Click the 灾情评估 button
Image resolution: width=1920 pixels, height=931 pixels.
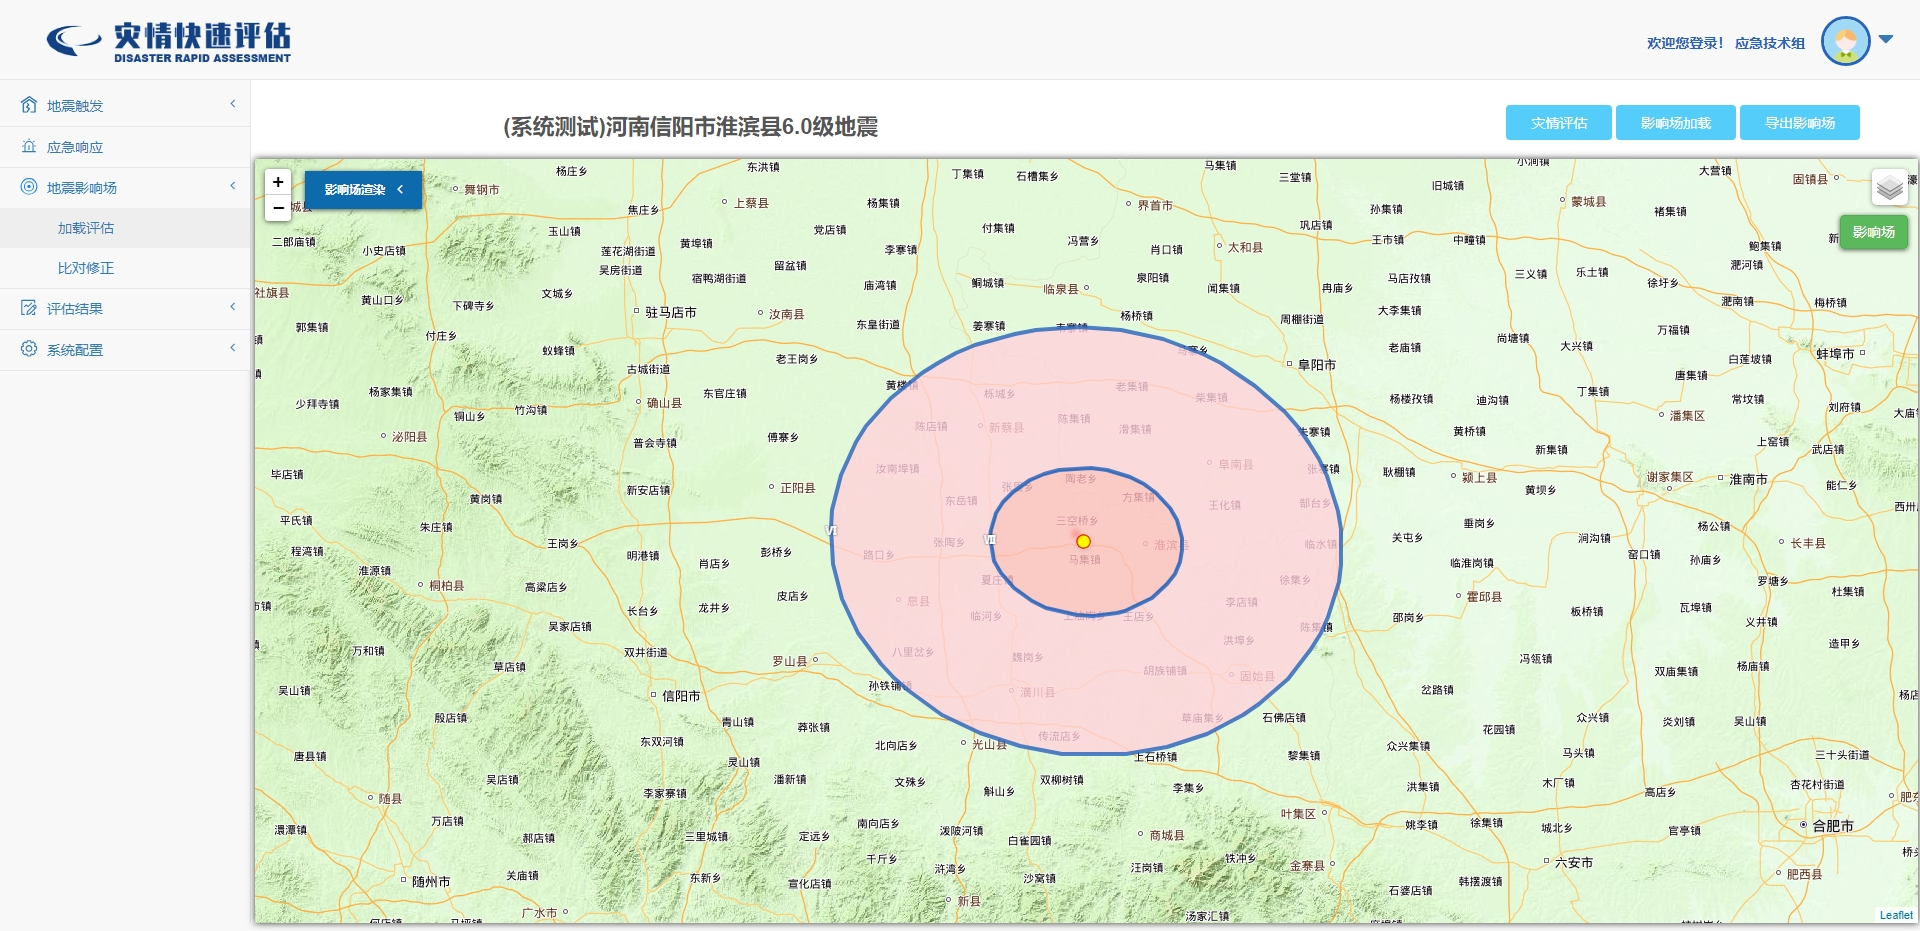click(x=1558, y=123)
